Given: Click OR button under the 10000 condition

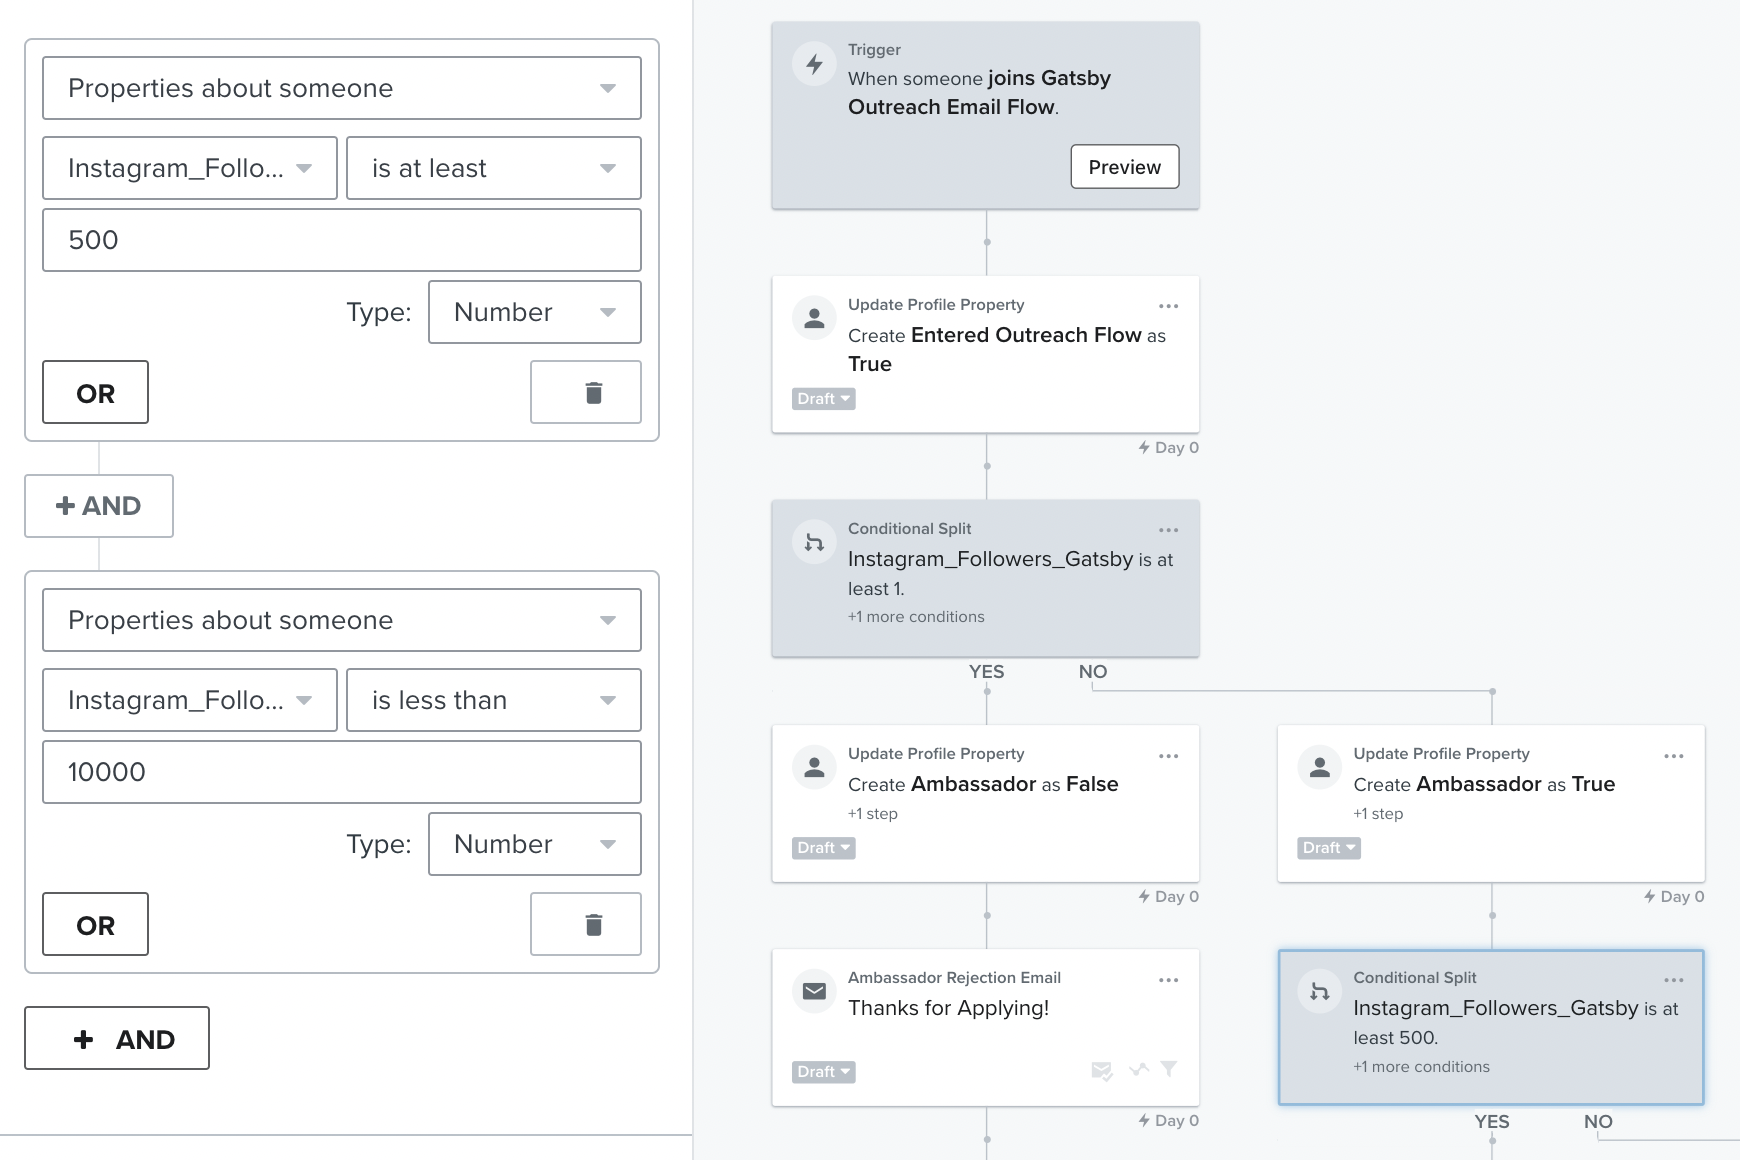Looking at the screenshot, I should (95, 924).
